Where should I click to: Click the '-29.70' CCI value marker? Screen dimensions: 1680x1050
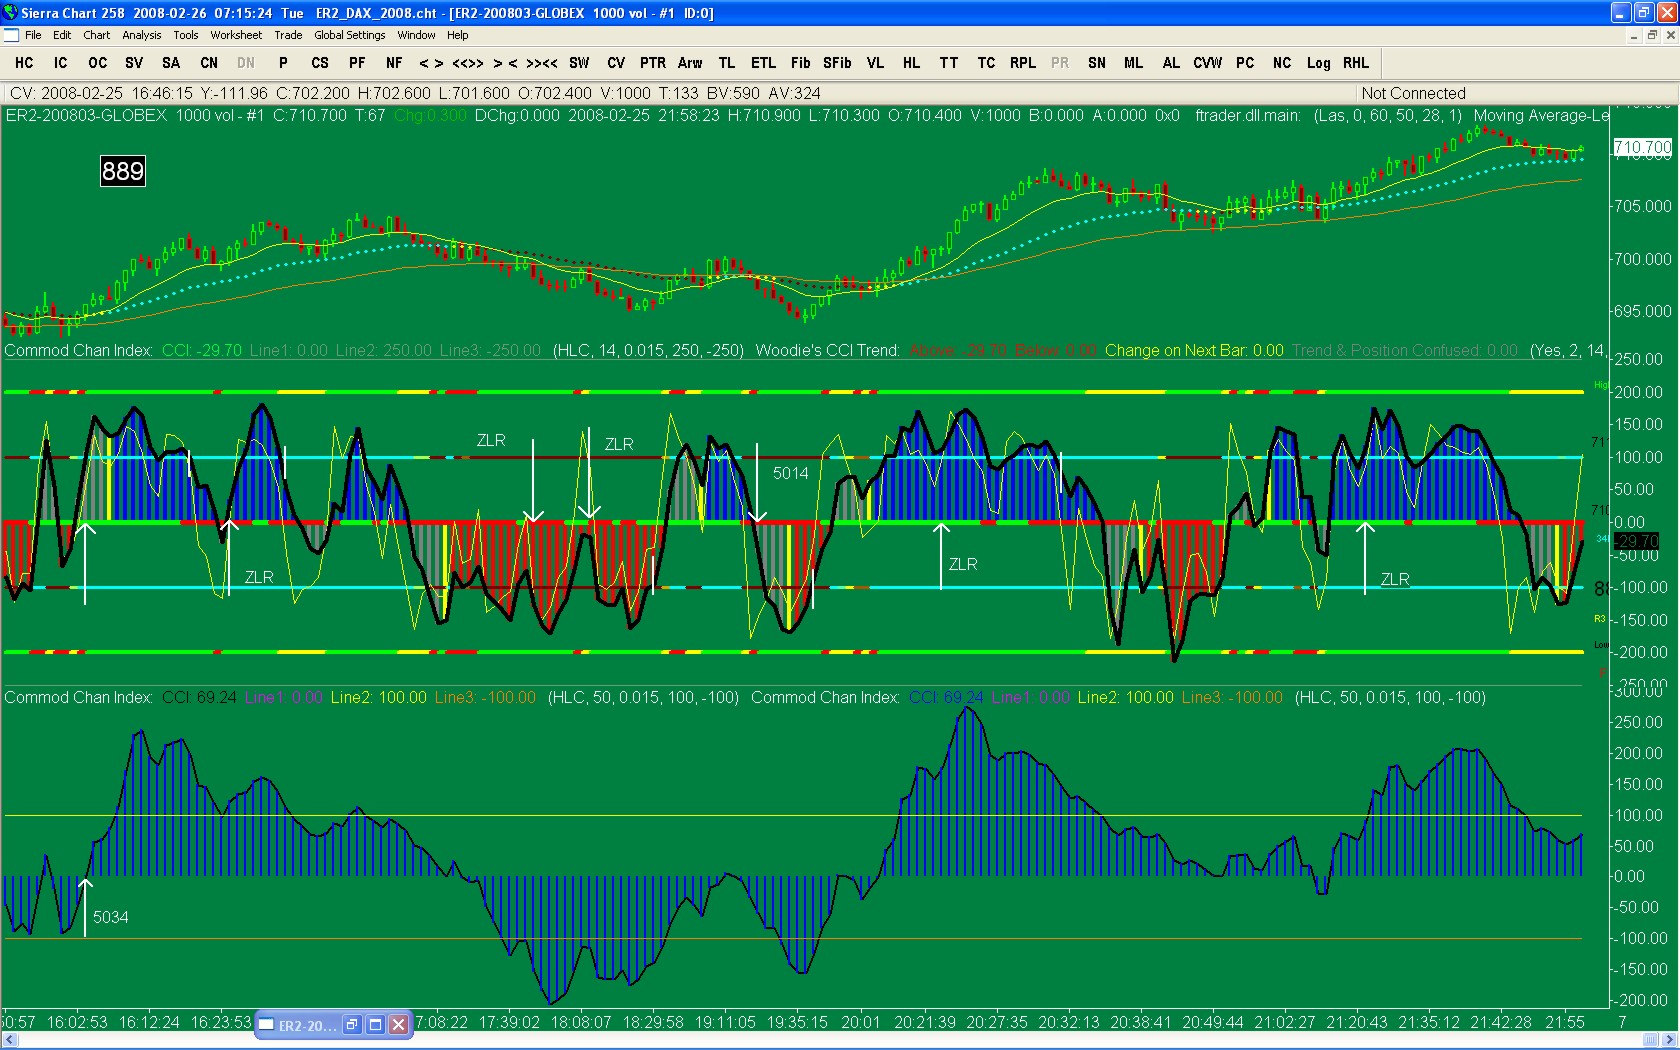(x=1637, y=541)
